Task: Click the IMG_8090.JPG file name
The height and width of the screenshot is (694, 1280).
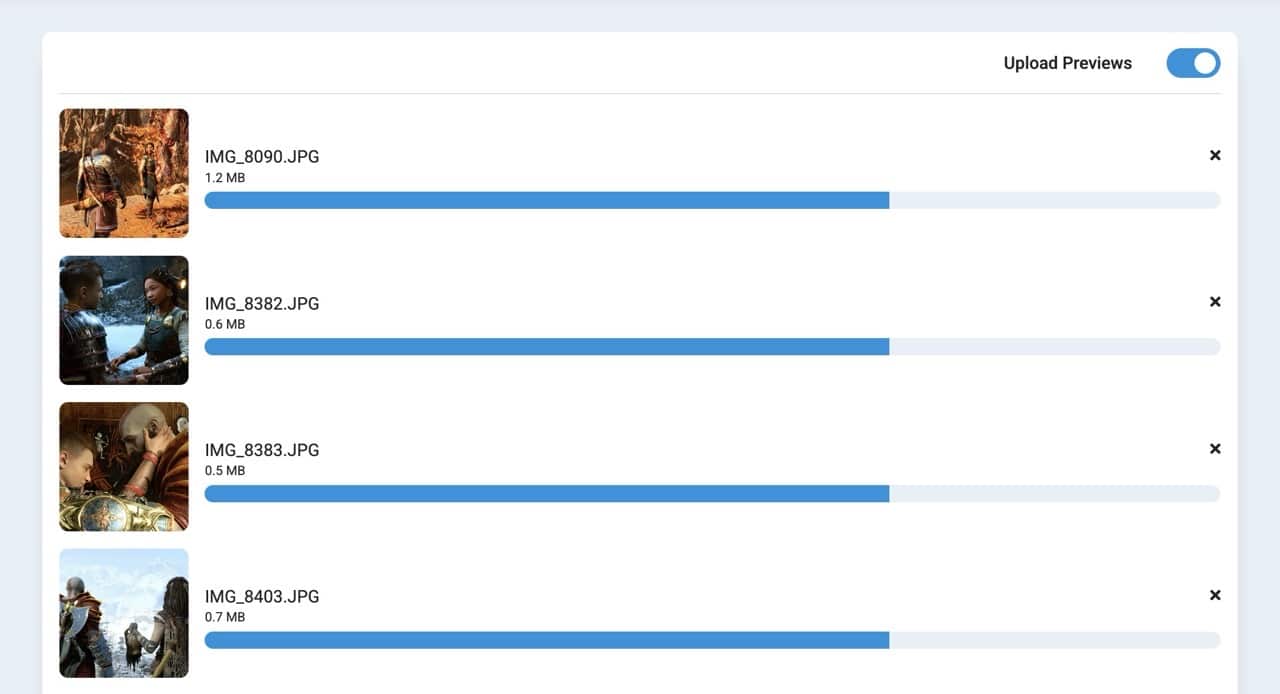Action: pyautogui.click(x=262, y=157)
